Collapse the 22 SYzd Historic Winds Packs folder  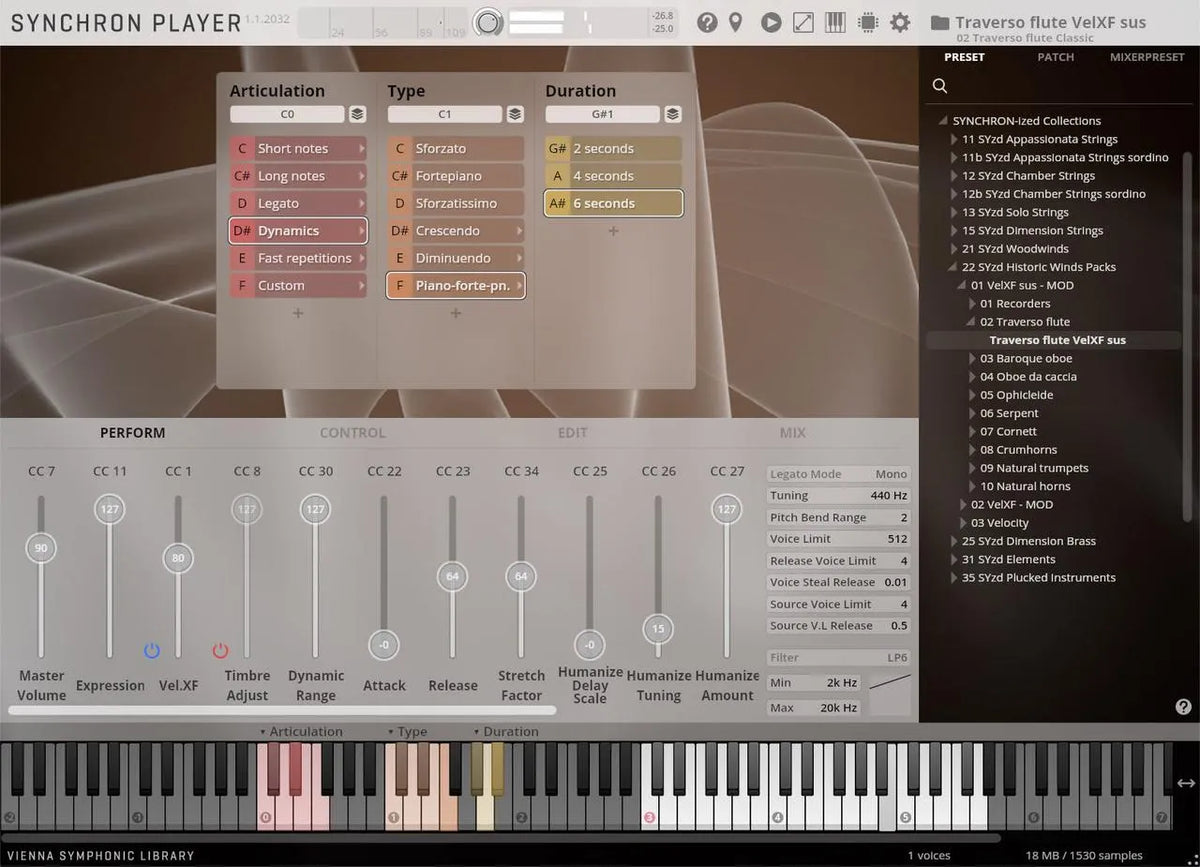pos(954,267)
